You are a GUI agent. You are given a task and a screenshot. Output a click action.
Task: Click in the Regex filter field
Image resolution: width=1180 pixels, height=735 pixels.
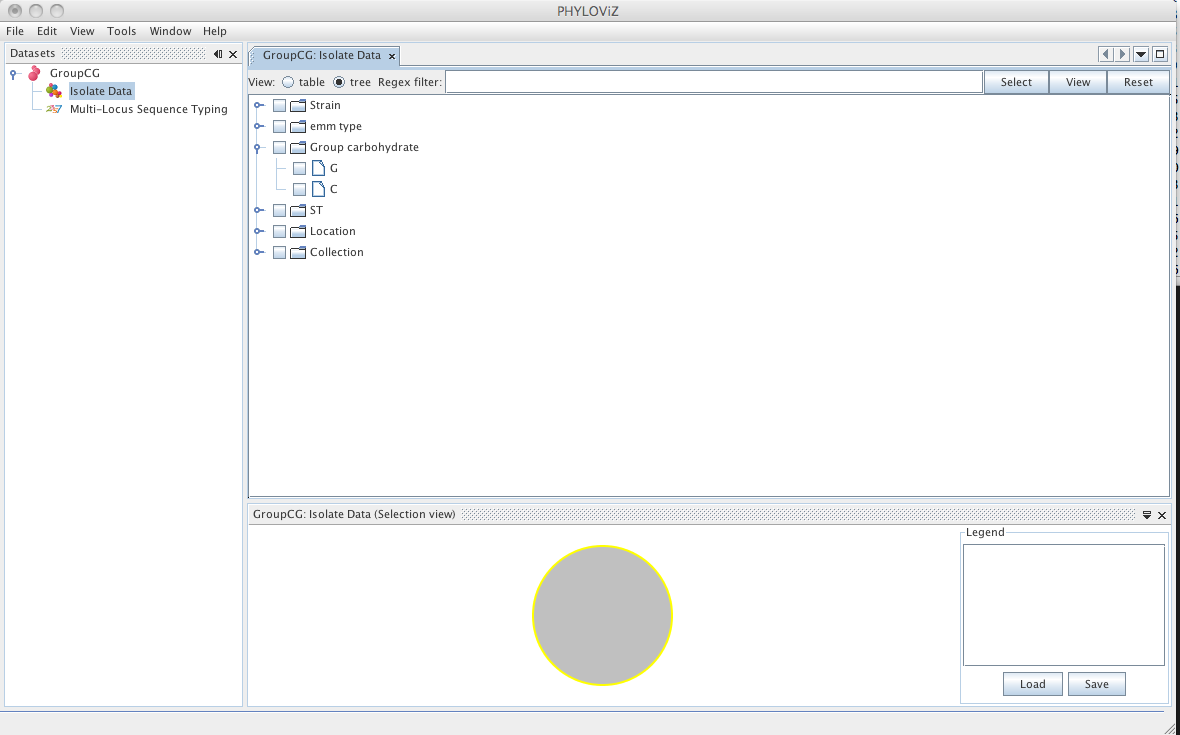pos(713,82)
